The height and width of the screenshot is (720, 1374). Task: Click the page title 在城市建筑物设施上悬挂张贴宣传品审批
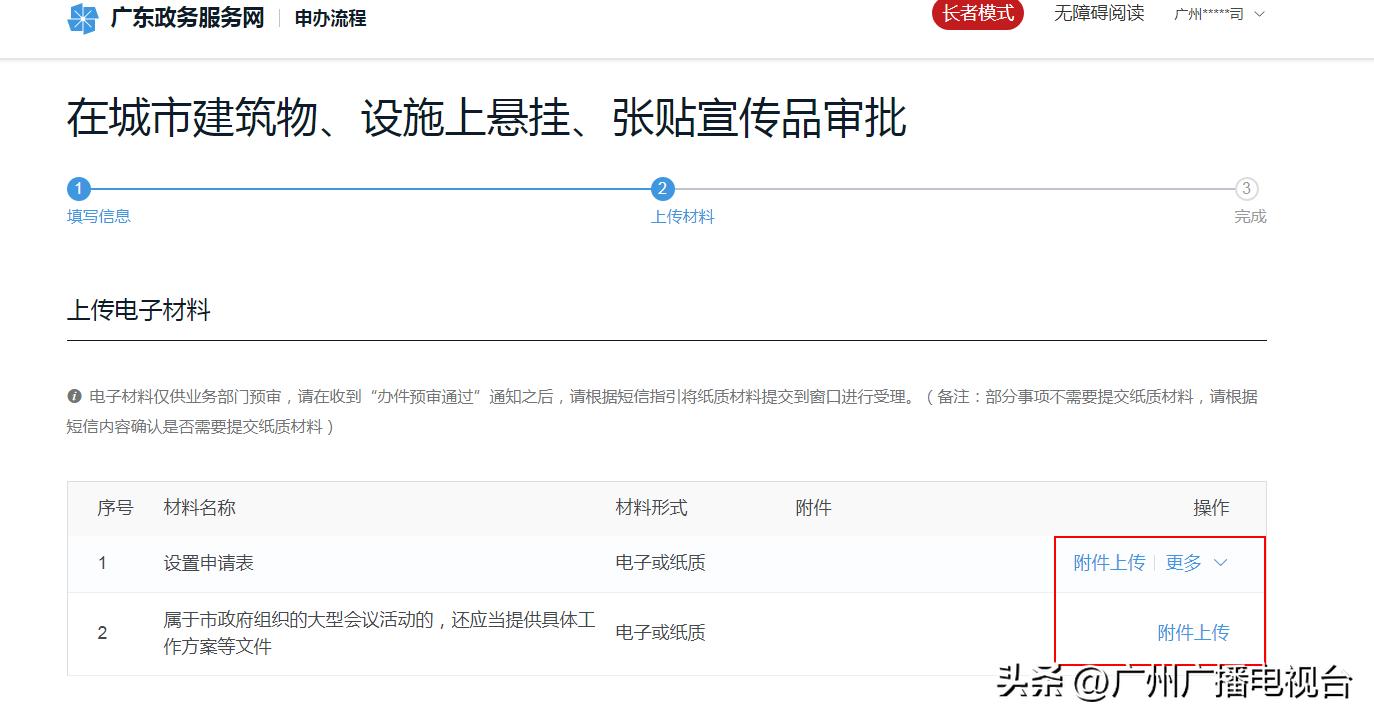486,119
